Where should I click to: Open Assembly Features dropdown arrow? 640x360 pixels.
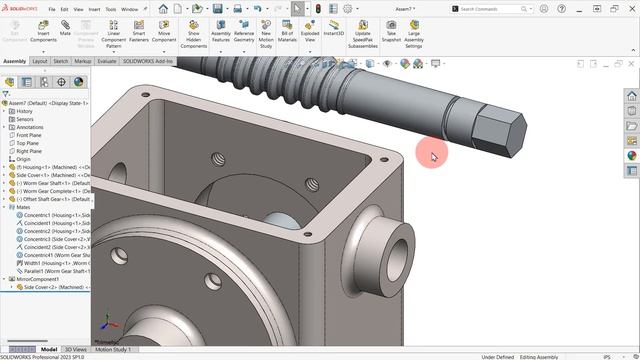pyautogui.click(x=221, y=52)
